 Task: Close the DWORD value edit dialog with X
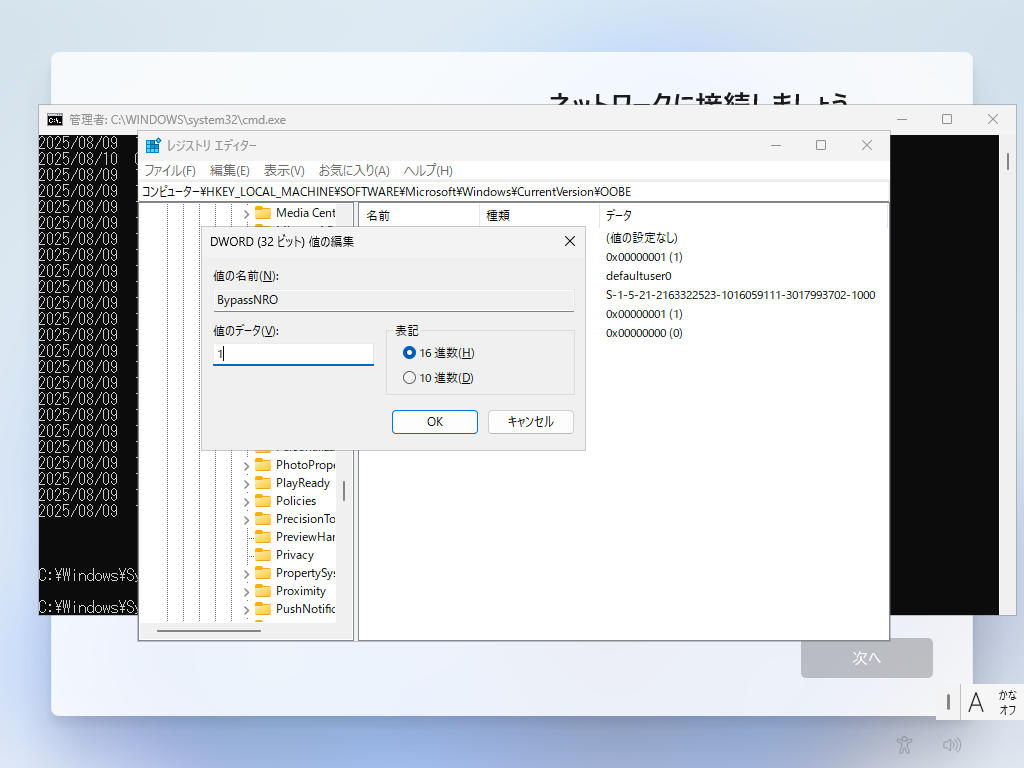569,242
